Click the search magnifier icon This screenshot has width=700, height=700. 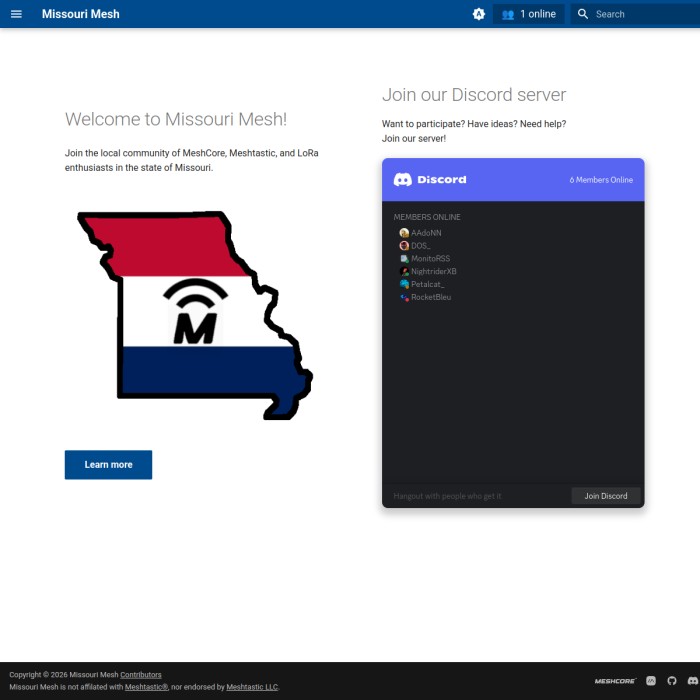click(x=583, y=14)
